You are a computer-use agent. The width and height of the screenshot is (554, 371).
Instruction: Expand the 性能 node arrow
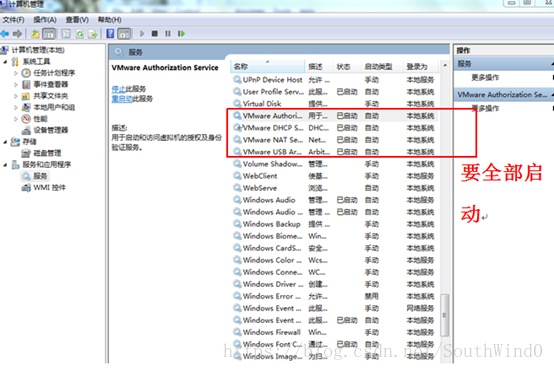click(16, 119)
